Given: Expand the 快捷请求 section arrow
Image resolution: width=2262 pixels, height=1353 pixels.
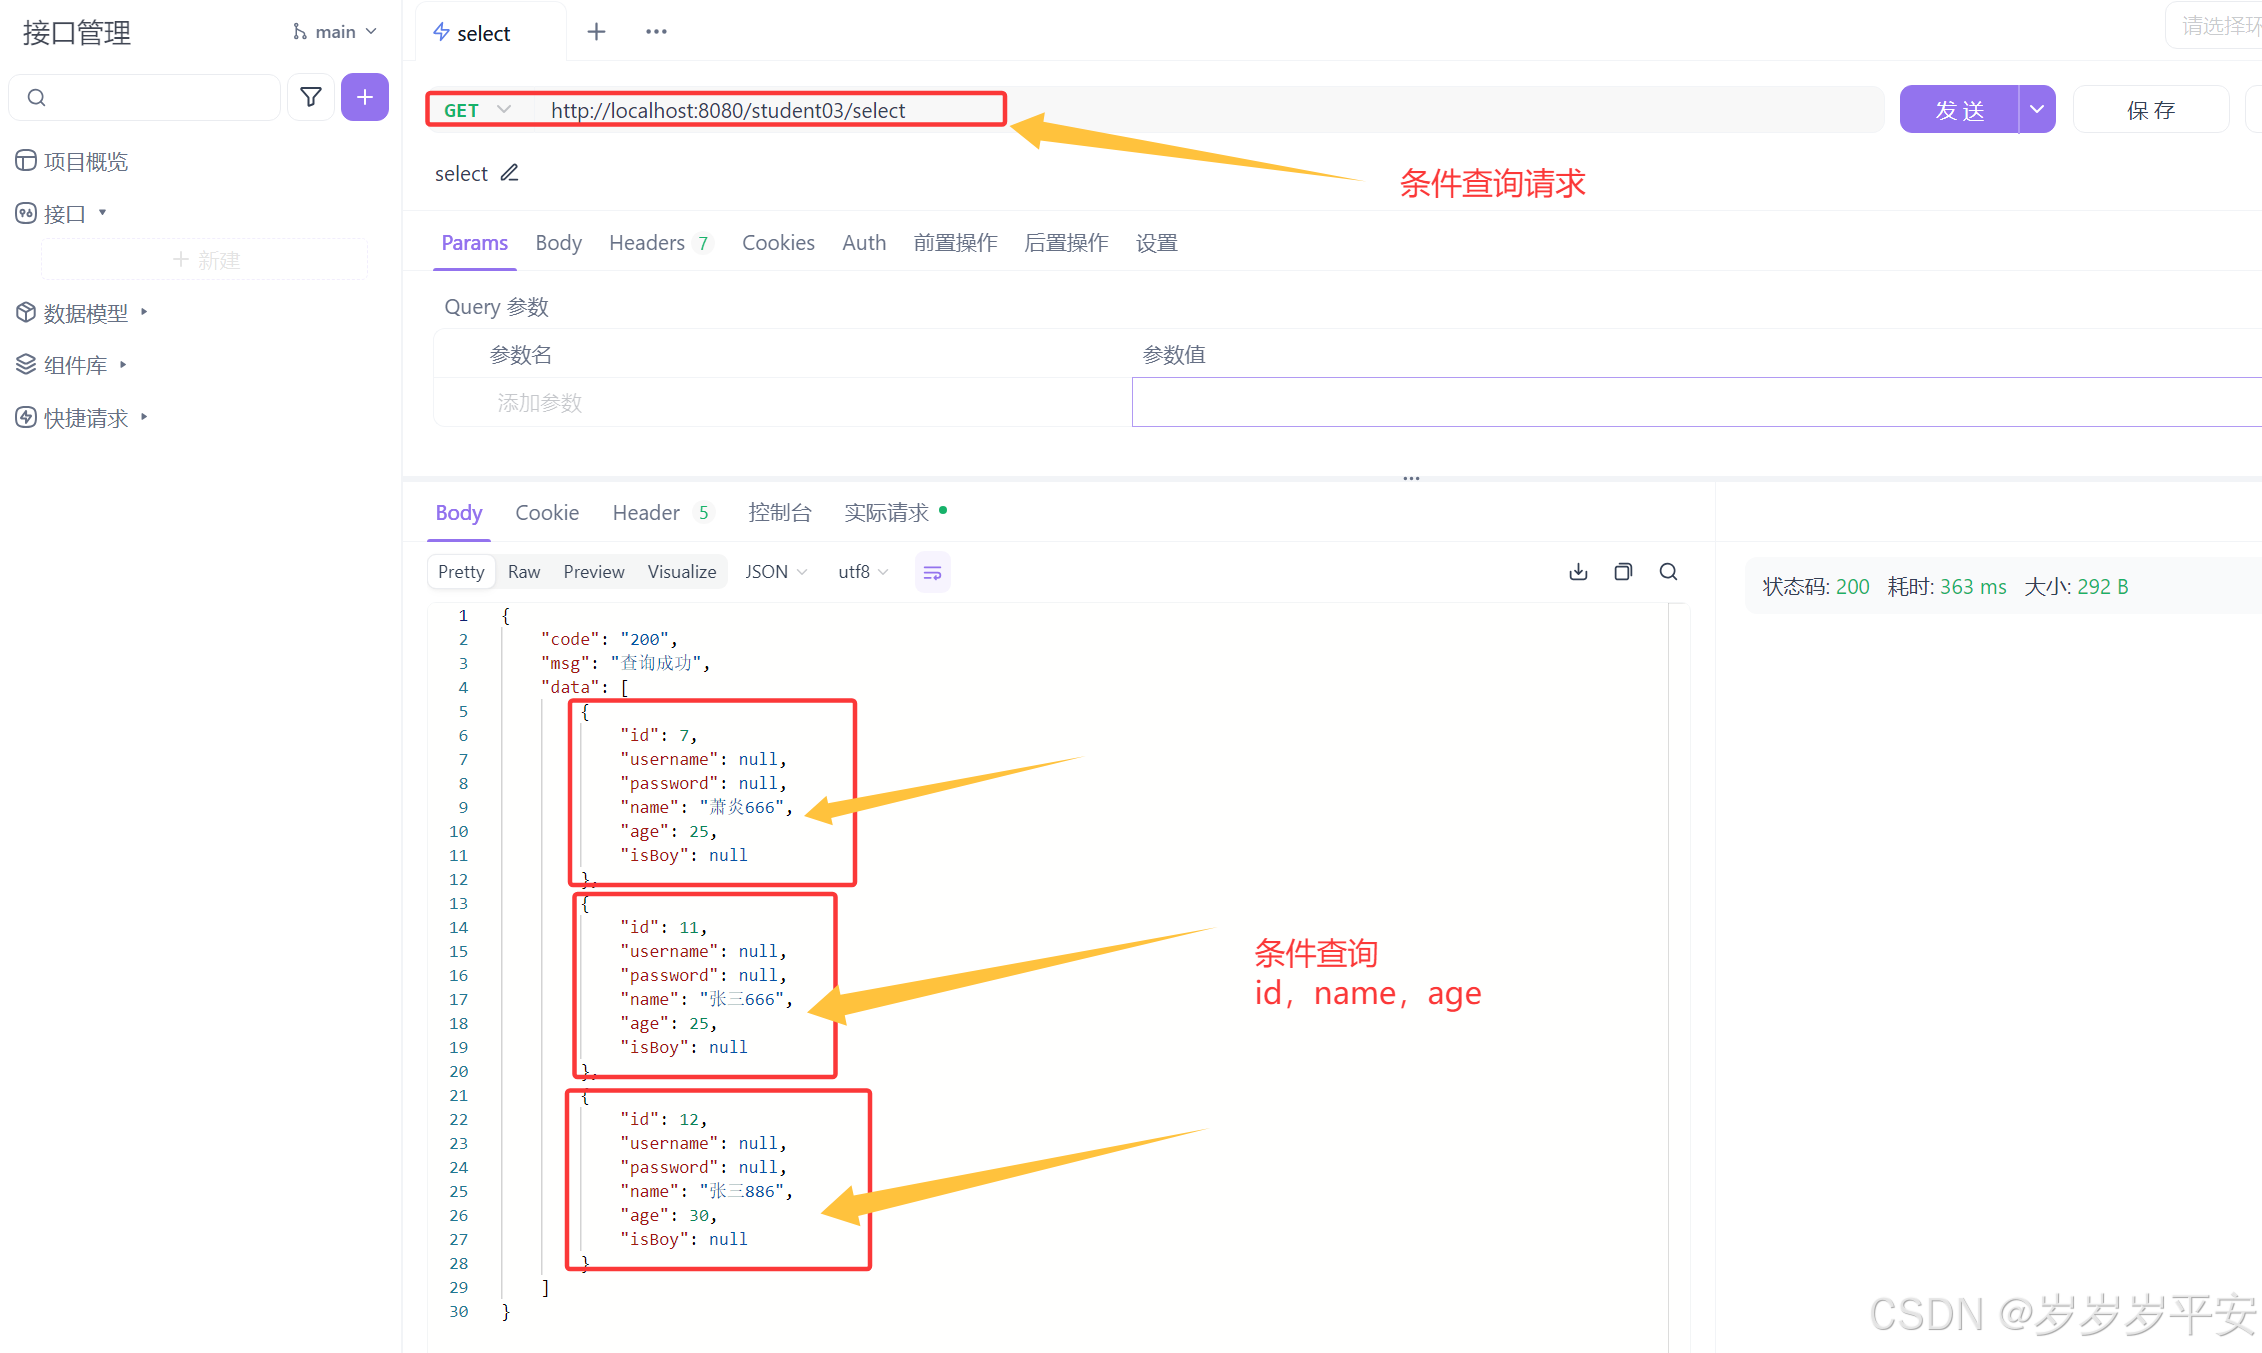Looking at the screenshot, I should (144, 416).
